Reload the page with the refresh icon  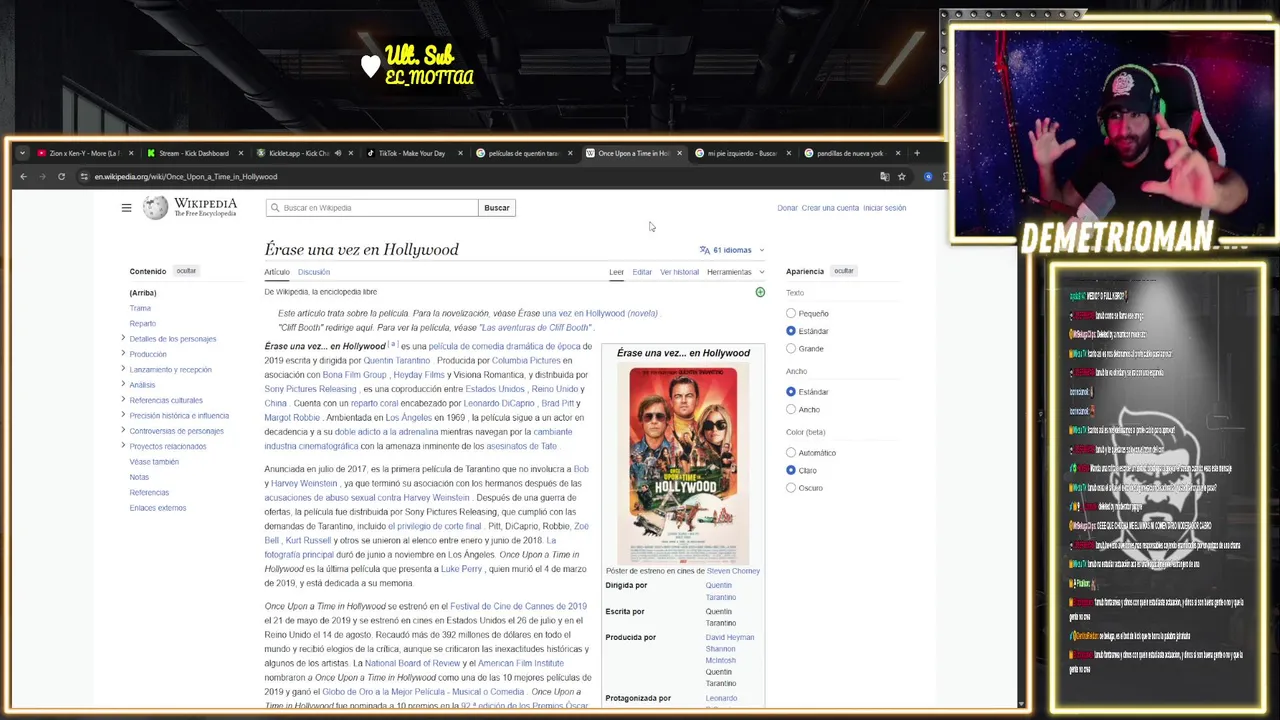tap(61, 177)
